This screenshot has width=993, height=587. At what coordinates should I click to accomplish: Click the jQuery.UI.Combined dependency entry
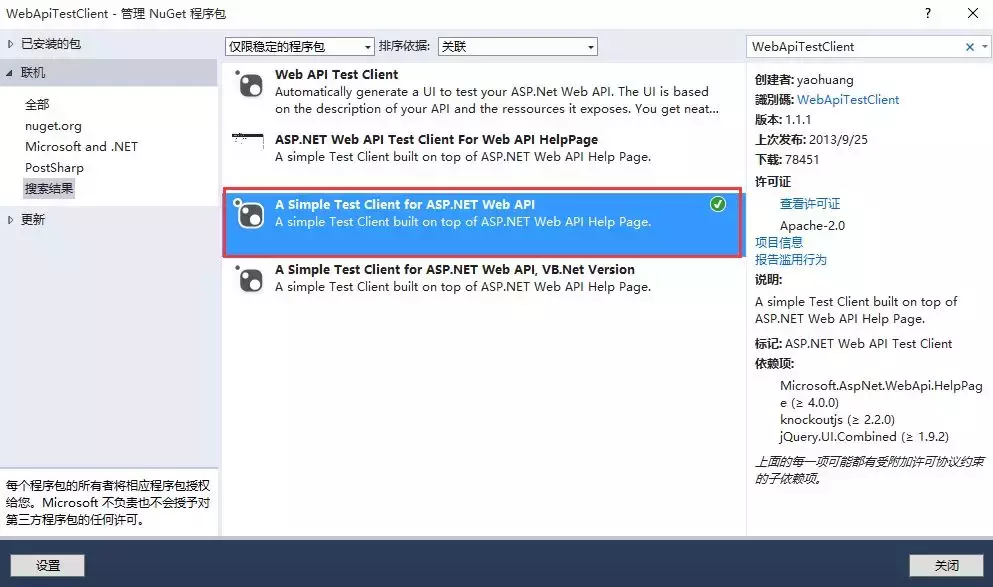click(x=864, y=437)
